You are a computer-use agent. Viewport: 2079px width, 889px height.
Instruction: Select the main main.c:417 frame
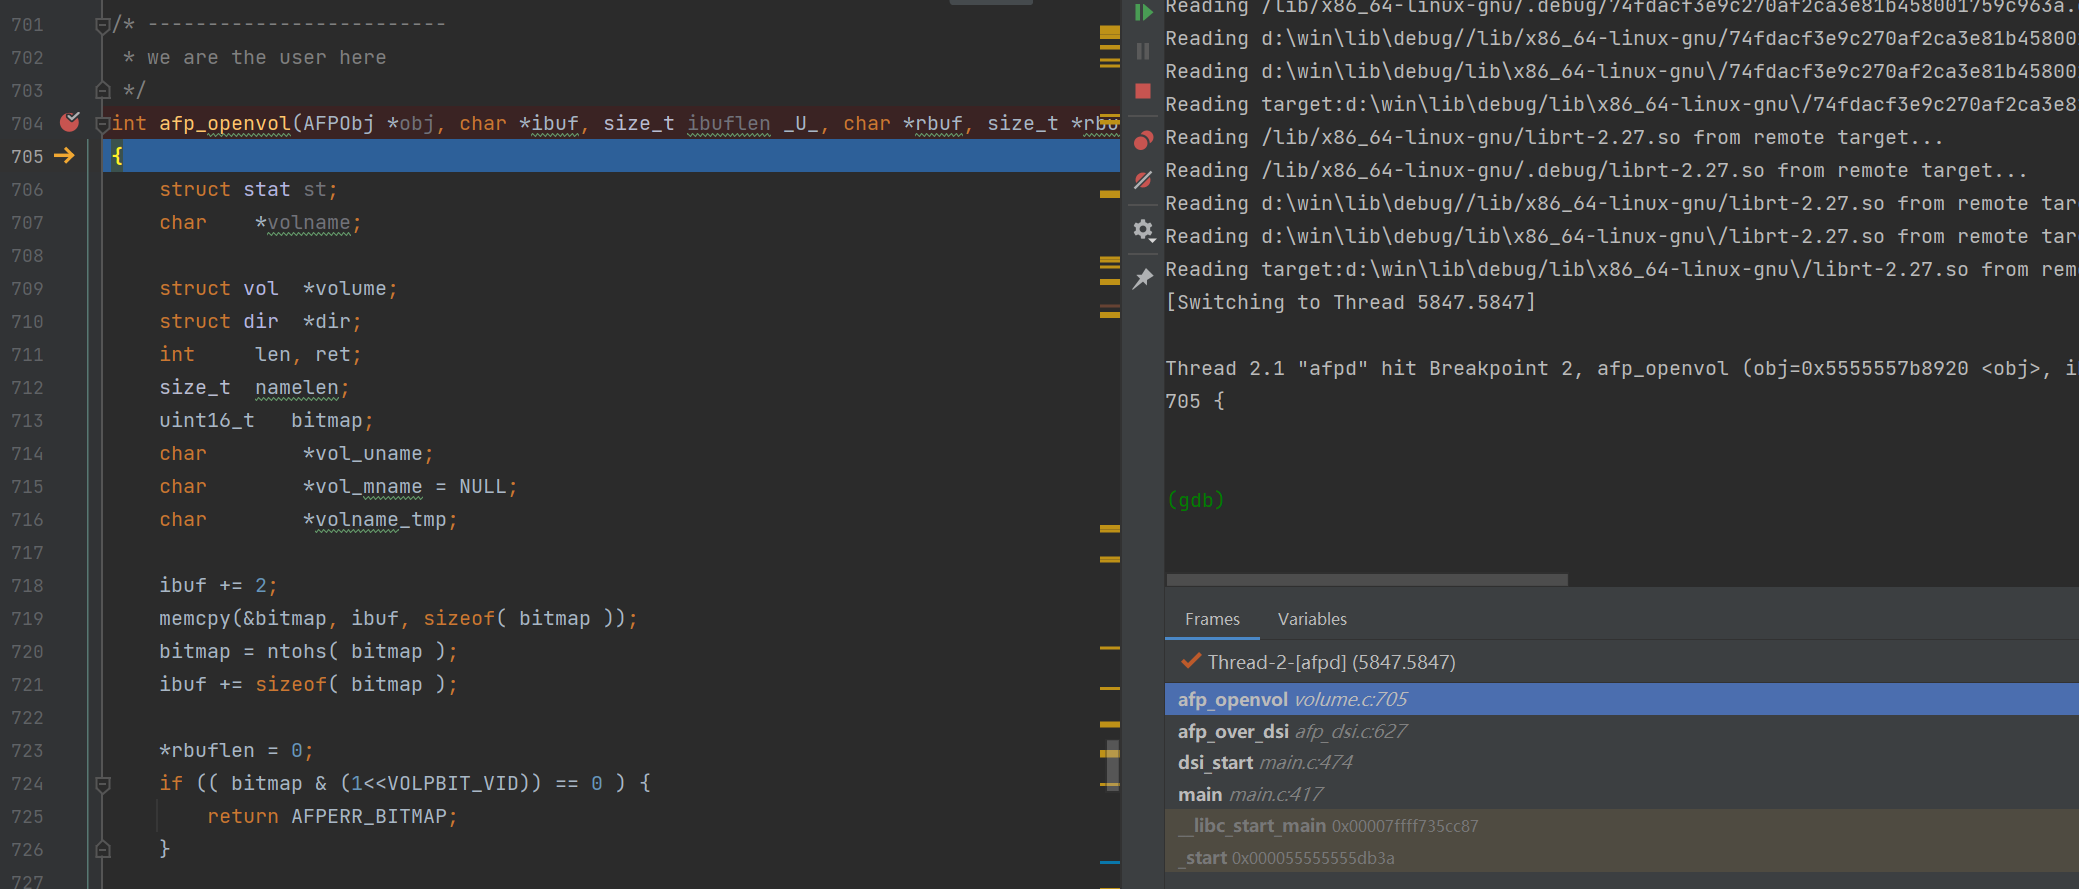[x=1622, y=794]
